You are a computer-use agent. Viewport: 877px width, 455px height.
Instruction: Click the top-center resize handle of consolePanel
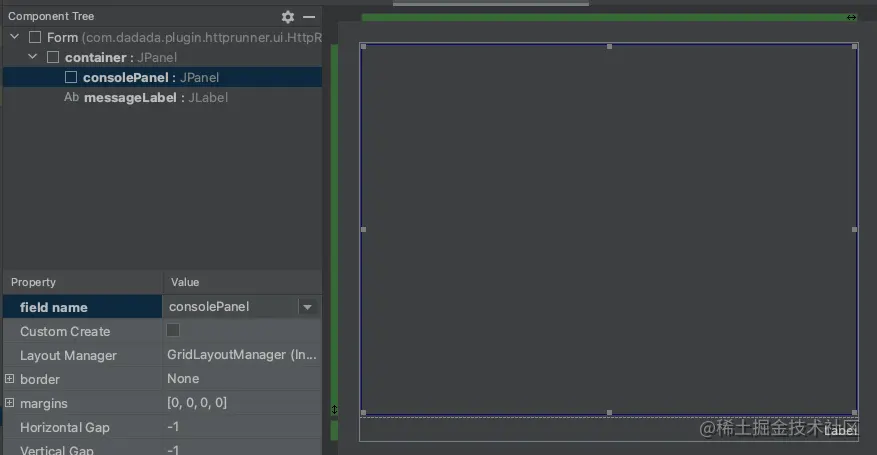610,46
